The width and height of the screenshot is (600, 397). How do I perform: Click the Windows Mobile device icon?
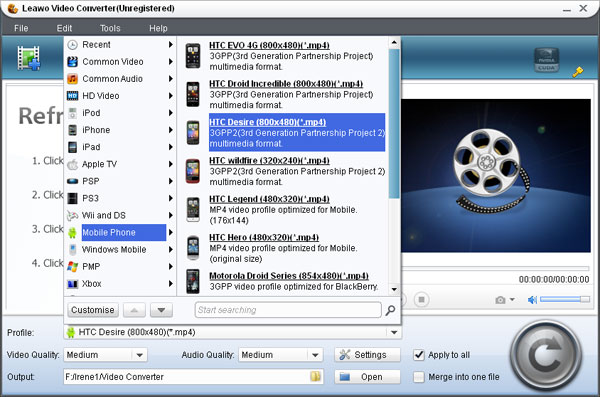pyautogui.click(x=72, y=250)
